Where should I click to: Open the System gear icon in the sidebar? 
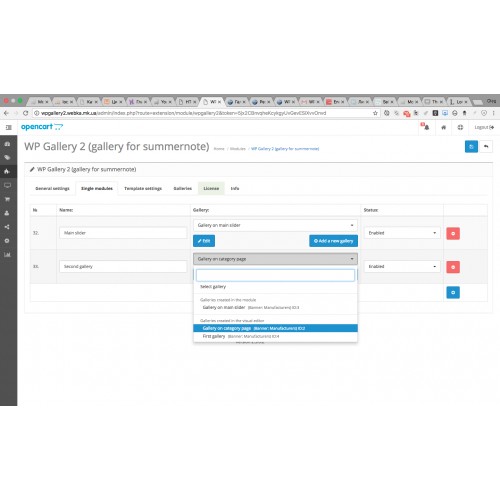[x=7, y=241]
